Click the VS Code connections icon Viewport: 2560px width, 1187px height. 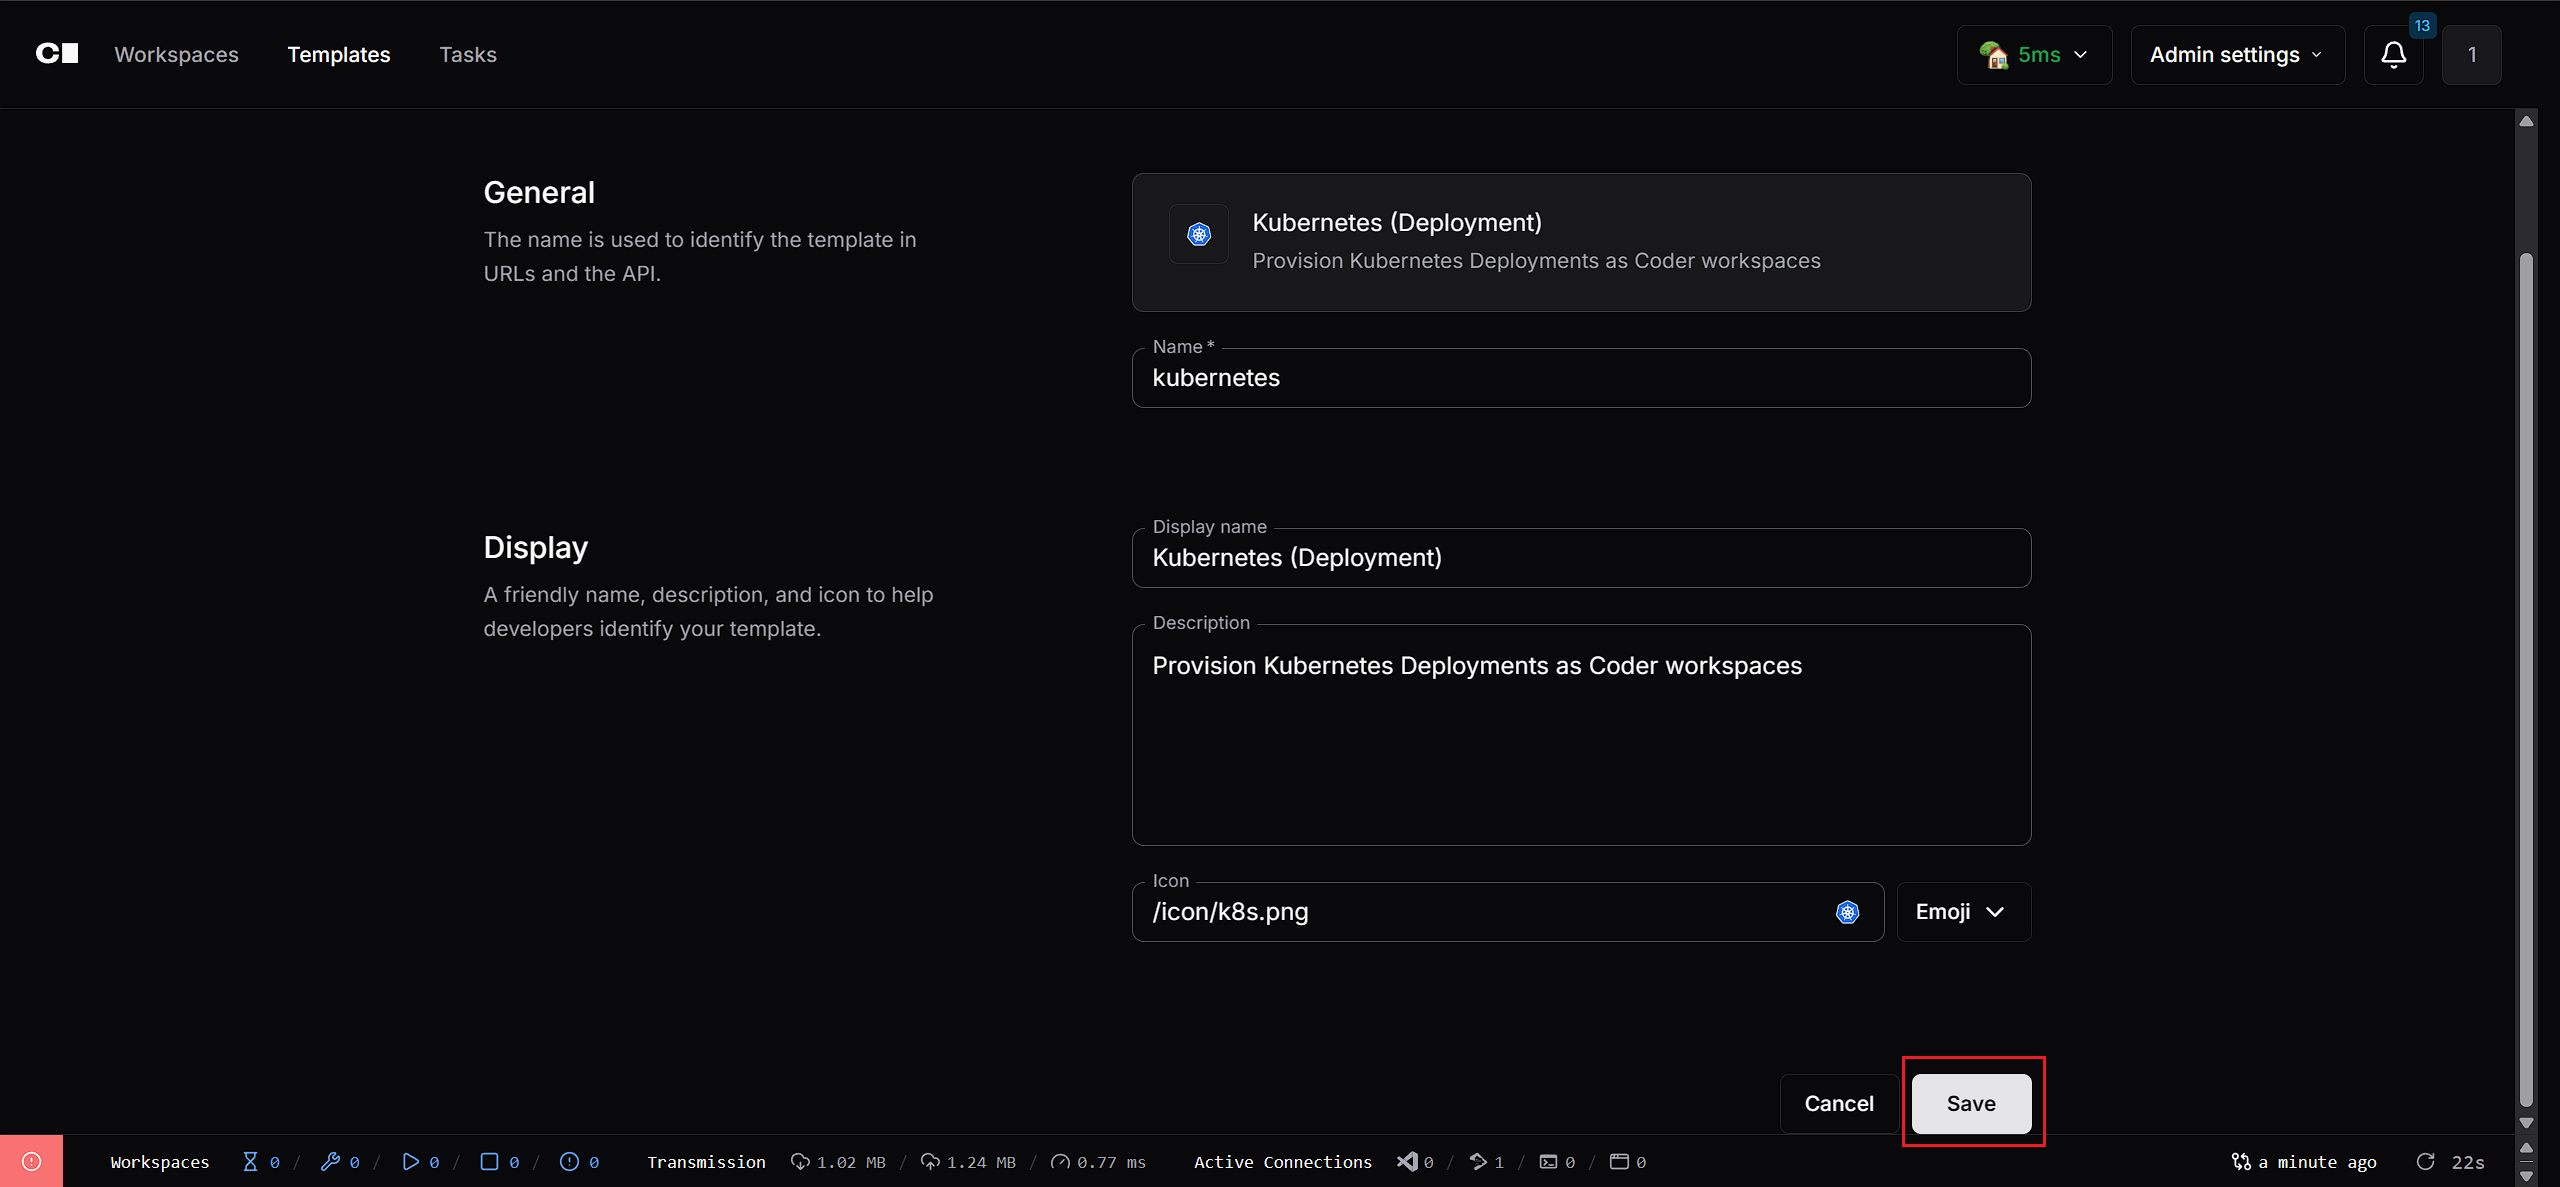pos(1407,1161)
